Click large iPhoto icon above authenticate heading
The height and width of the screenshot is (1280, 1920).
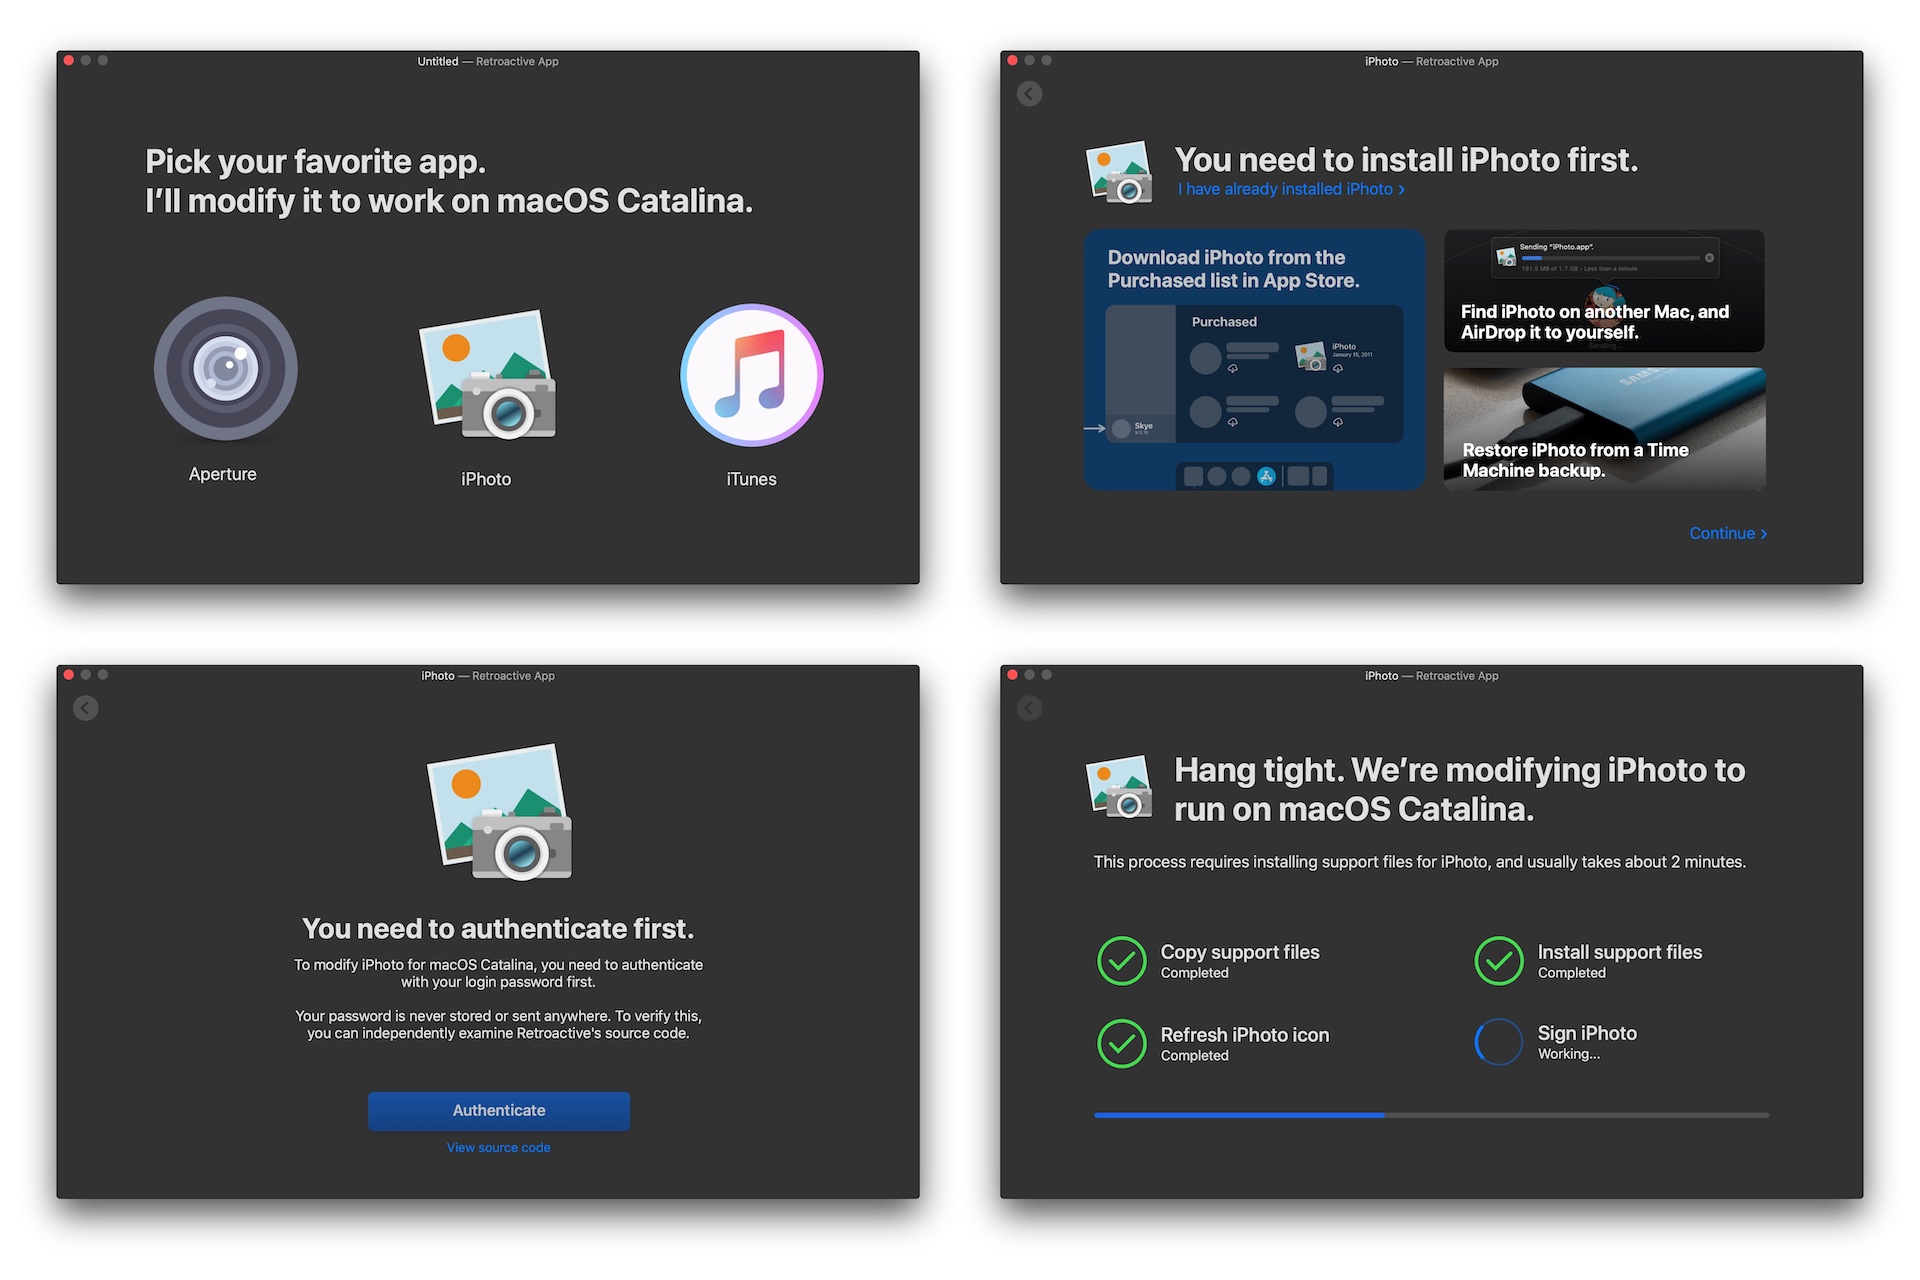click(500, 812)
